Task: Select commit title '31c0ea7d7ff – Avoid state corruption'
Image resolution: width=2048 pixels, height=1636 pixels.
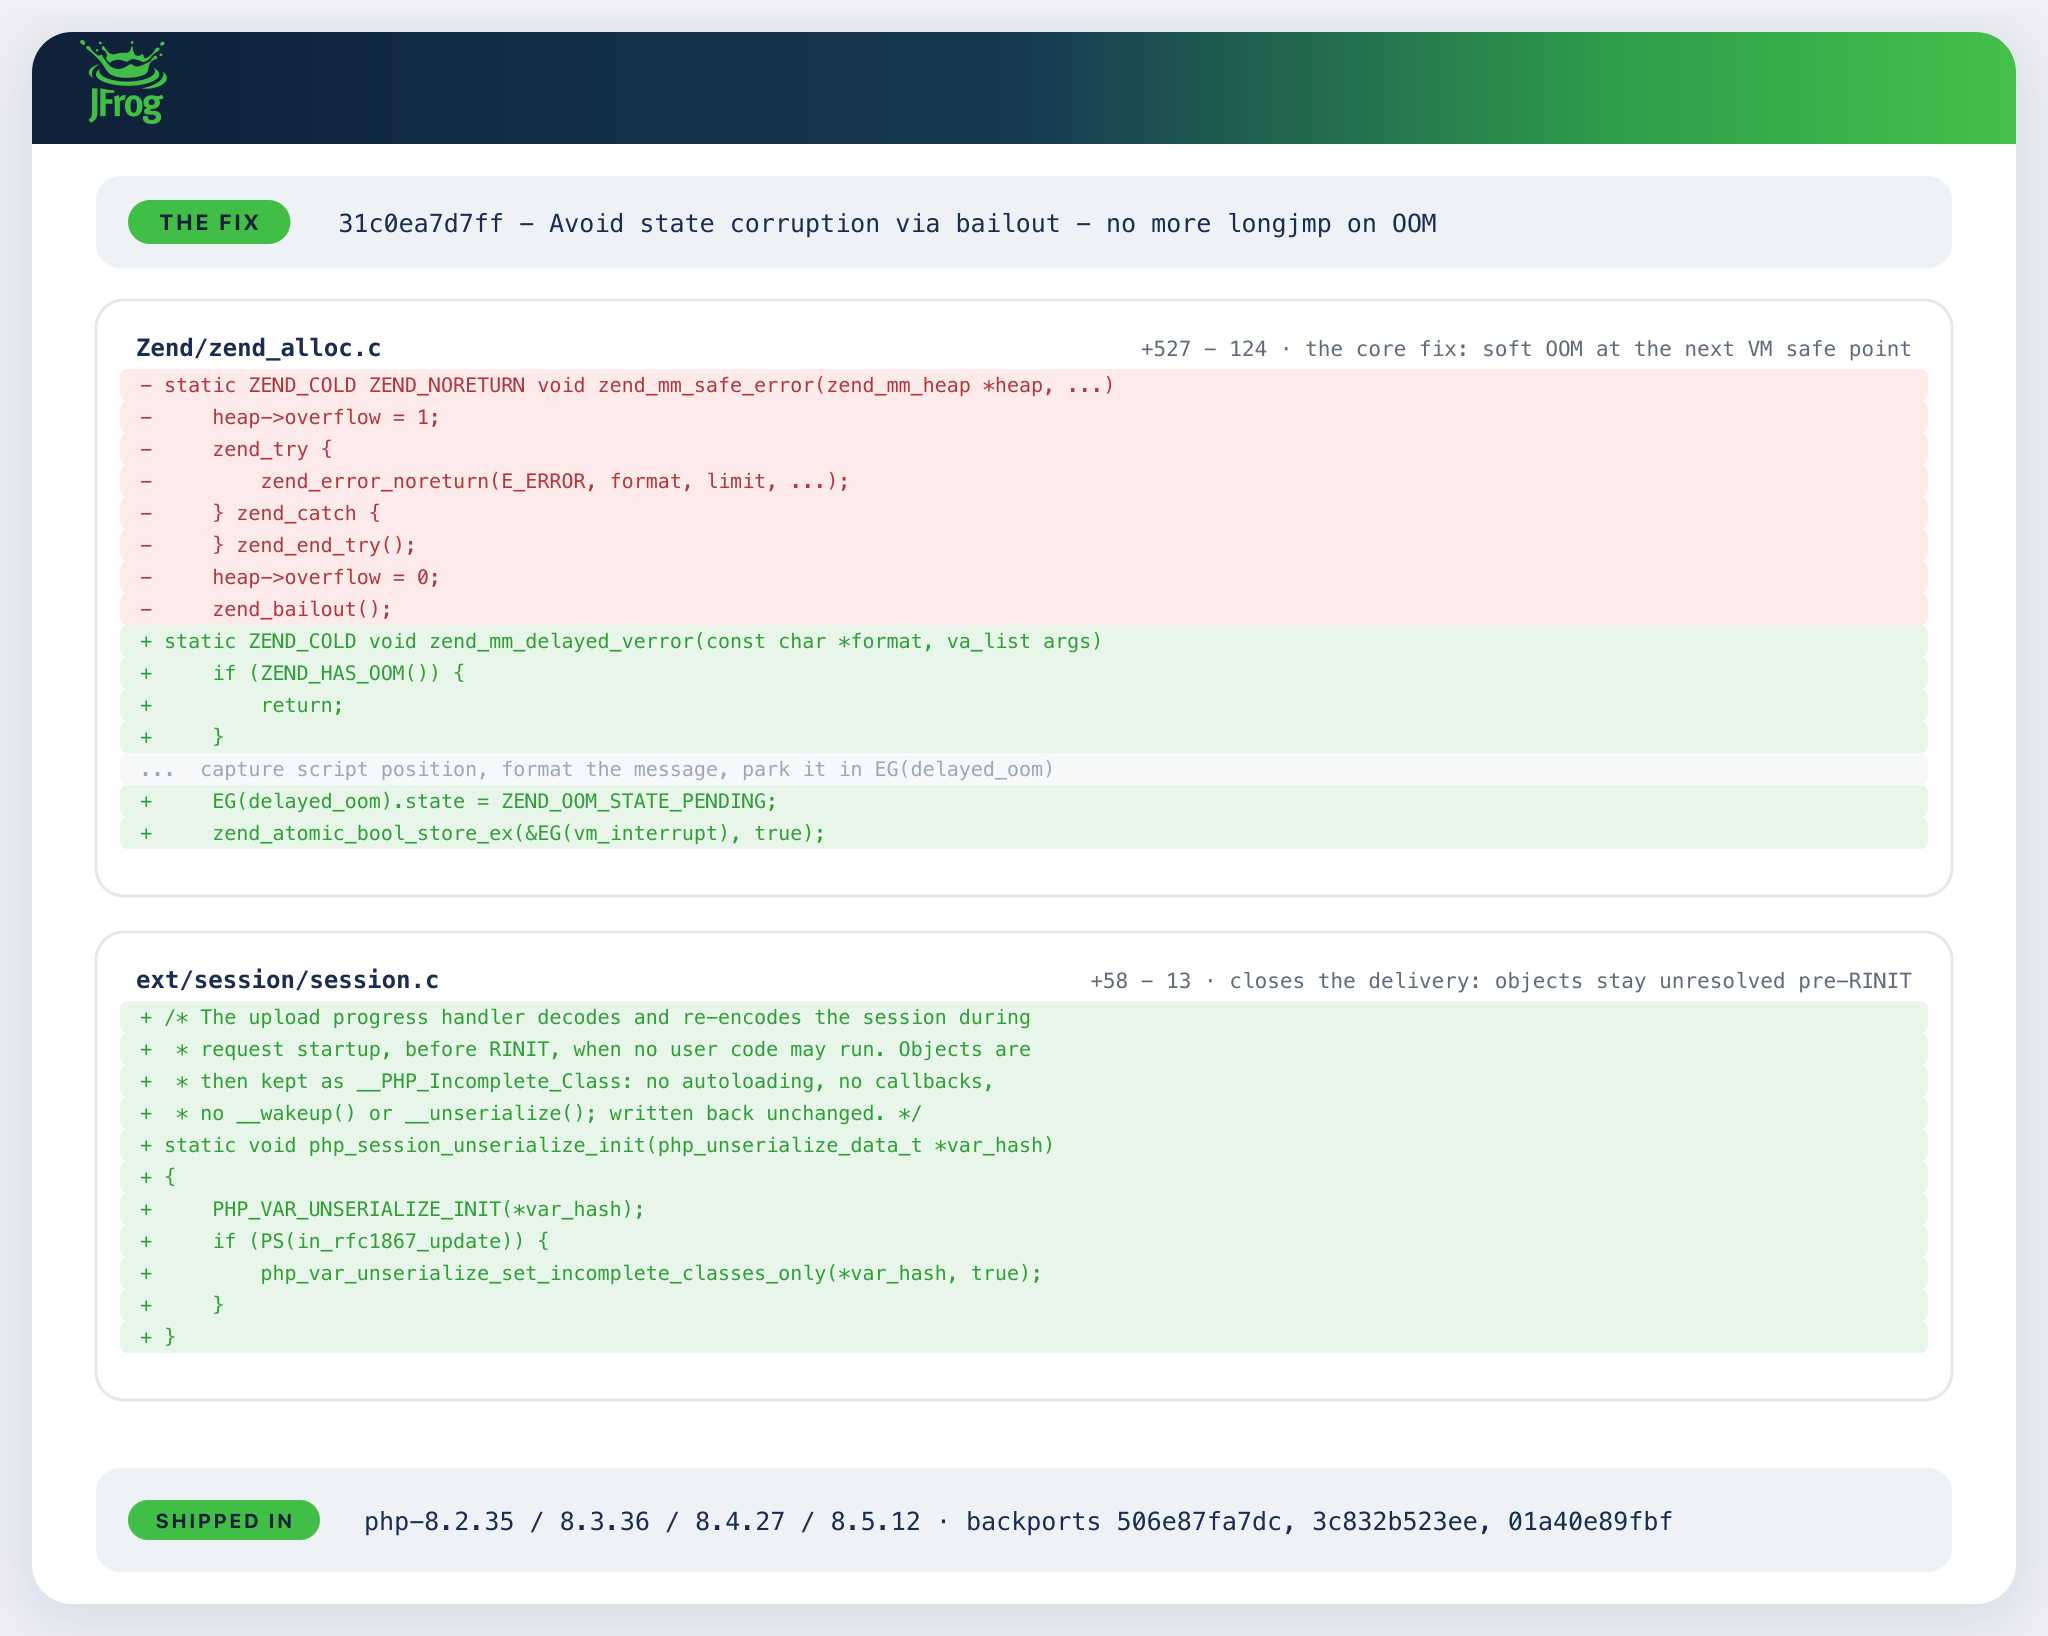Action: point(609,223)
